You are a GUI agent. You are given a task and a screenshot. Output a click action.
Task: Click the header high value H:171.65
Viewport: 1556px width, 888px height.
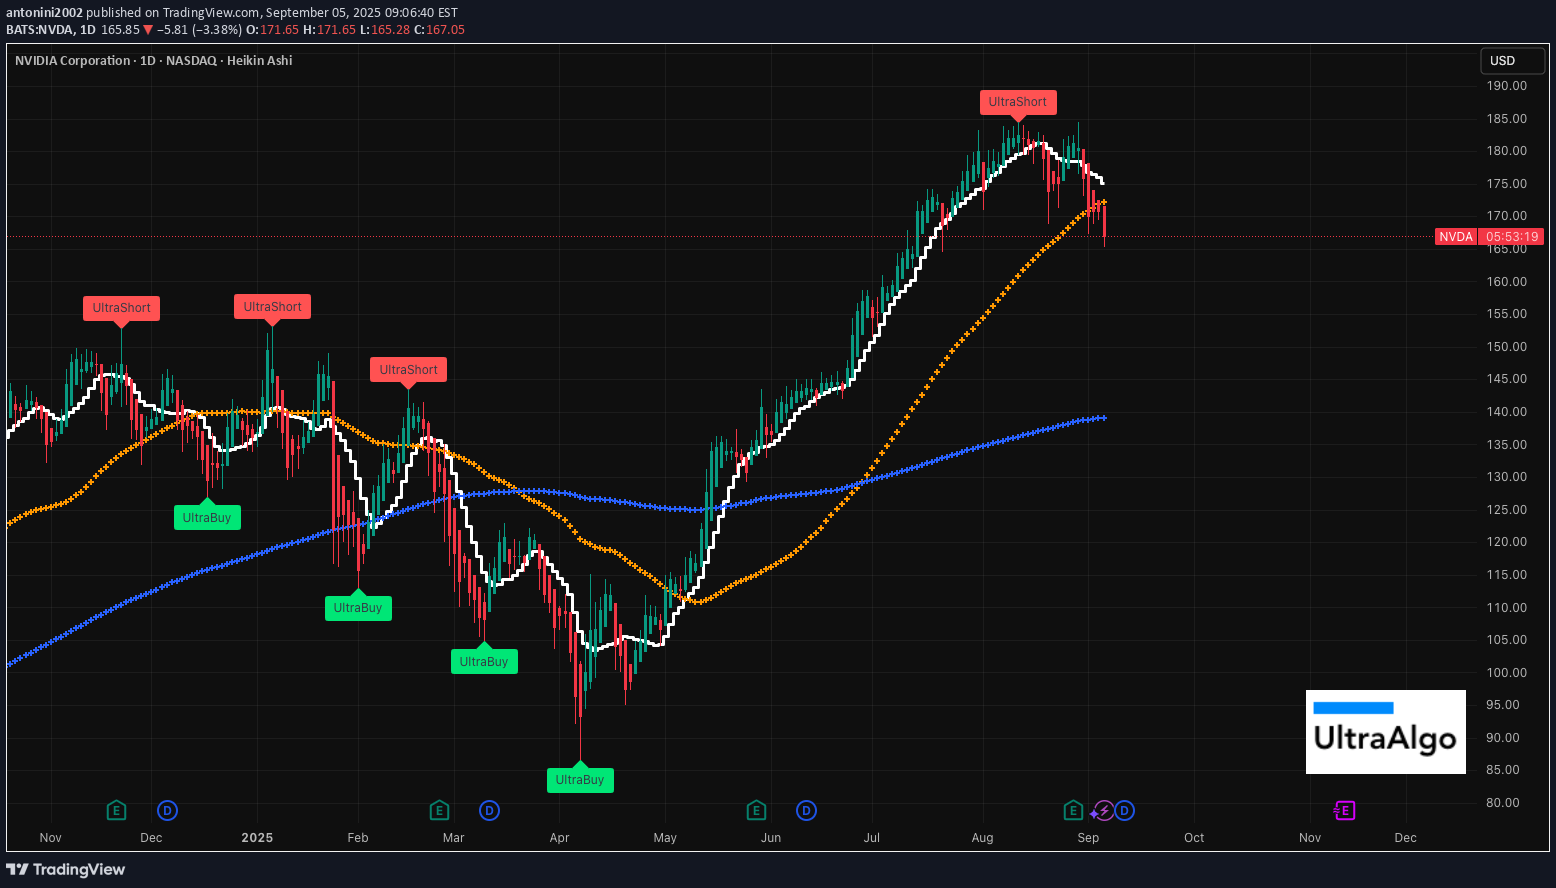click(x=329, y=30)
